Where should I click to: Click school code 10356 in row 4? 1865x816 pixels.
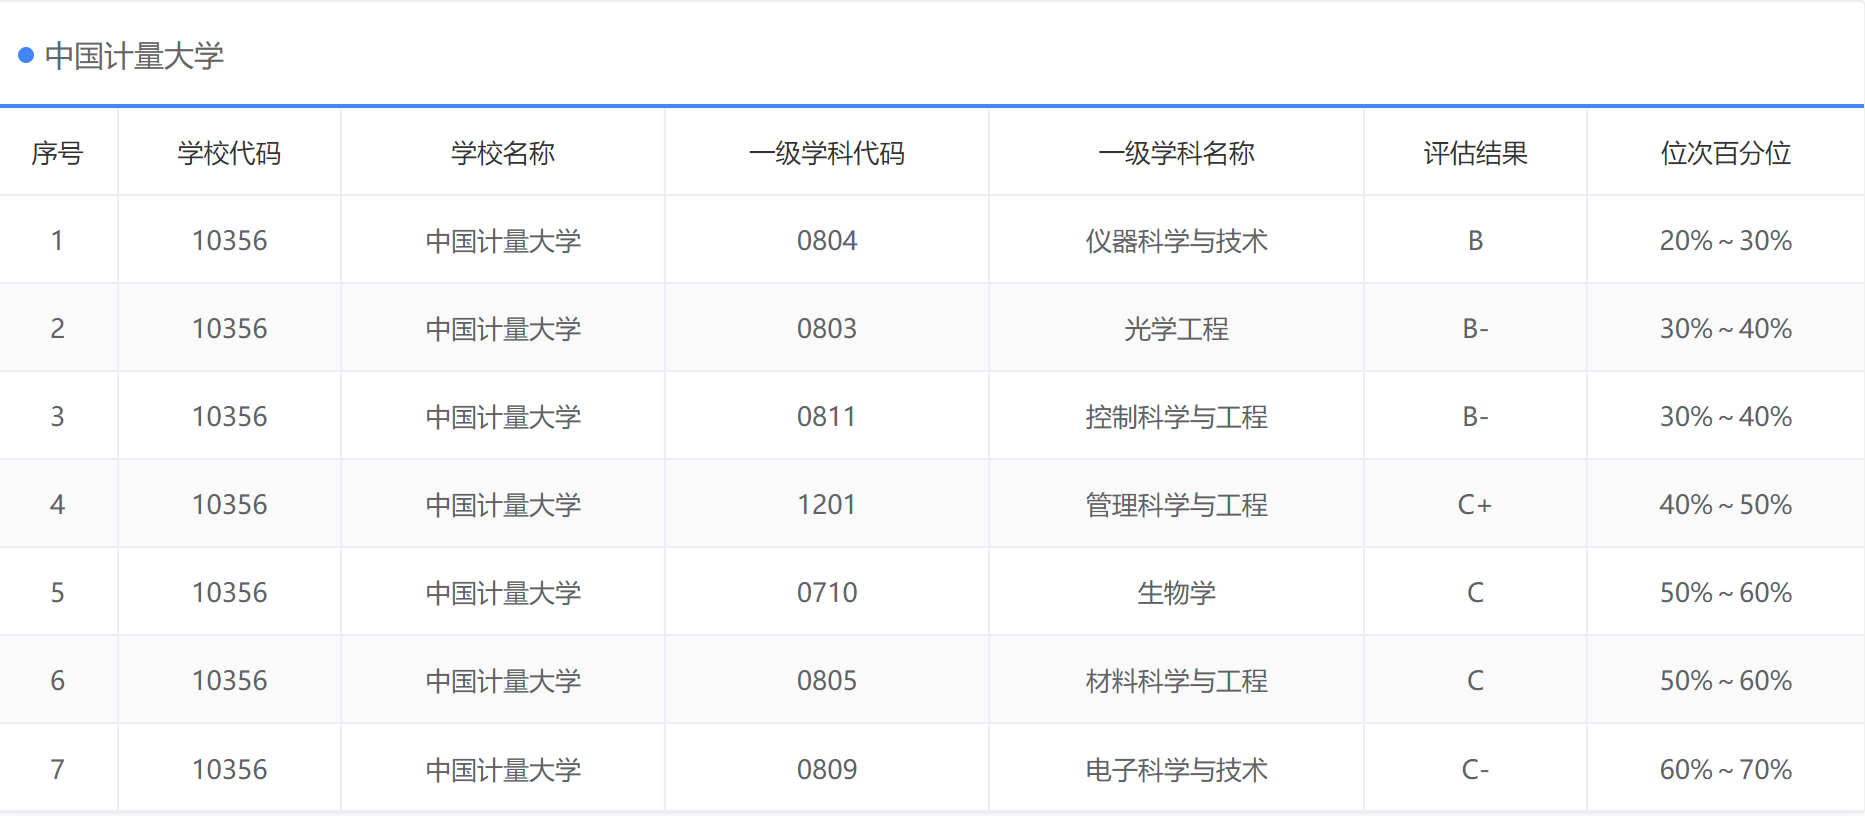click(230, 505)
